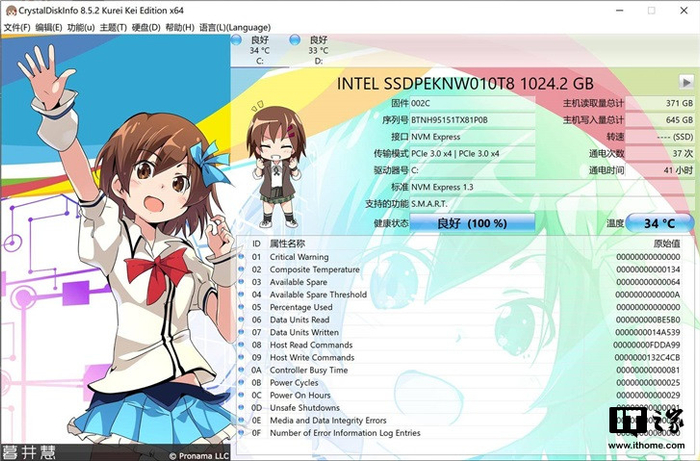This screenshot has height=461, width=700.
Task: Click status dot for Available Spare row
Action: pos(242,282)
